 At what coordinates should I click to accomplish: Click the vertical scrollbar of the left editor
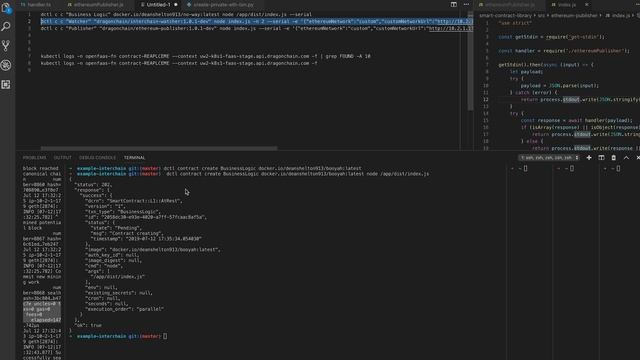(x=470, y=61)
